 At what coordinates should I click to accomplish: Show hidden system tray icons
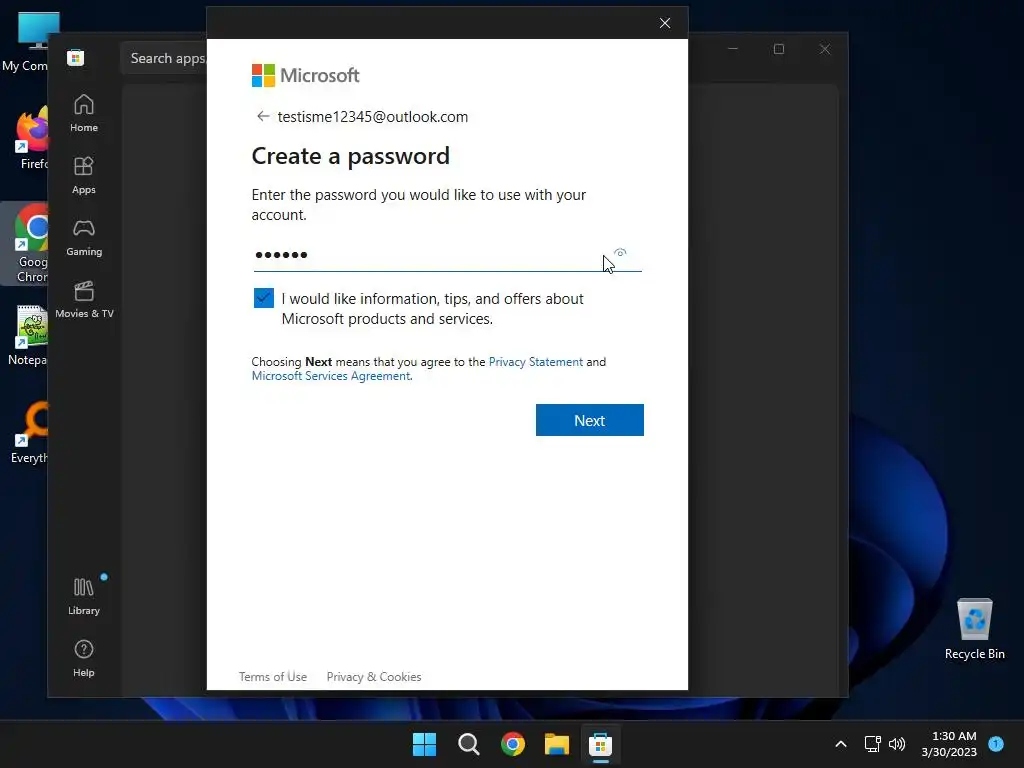841,744
